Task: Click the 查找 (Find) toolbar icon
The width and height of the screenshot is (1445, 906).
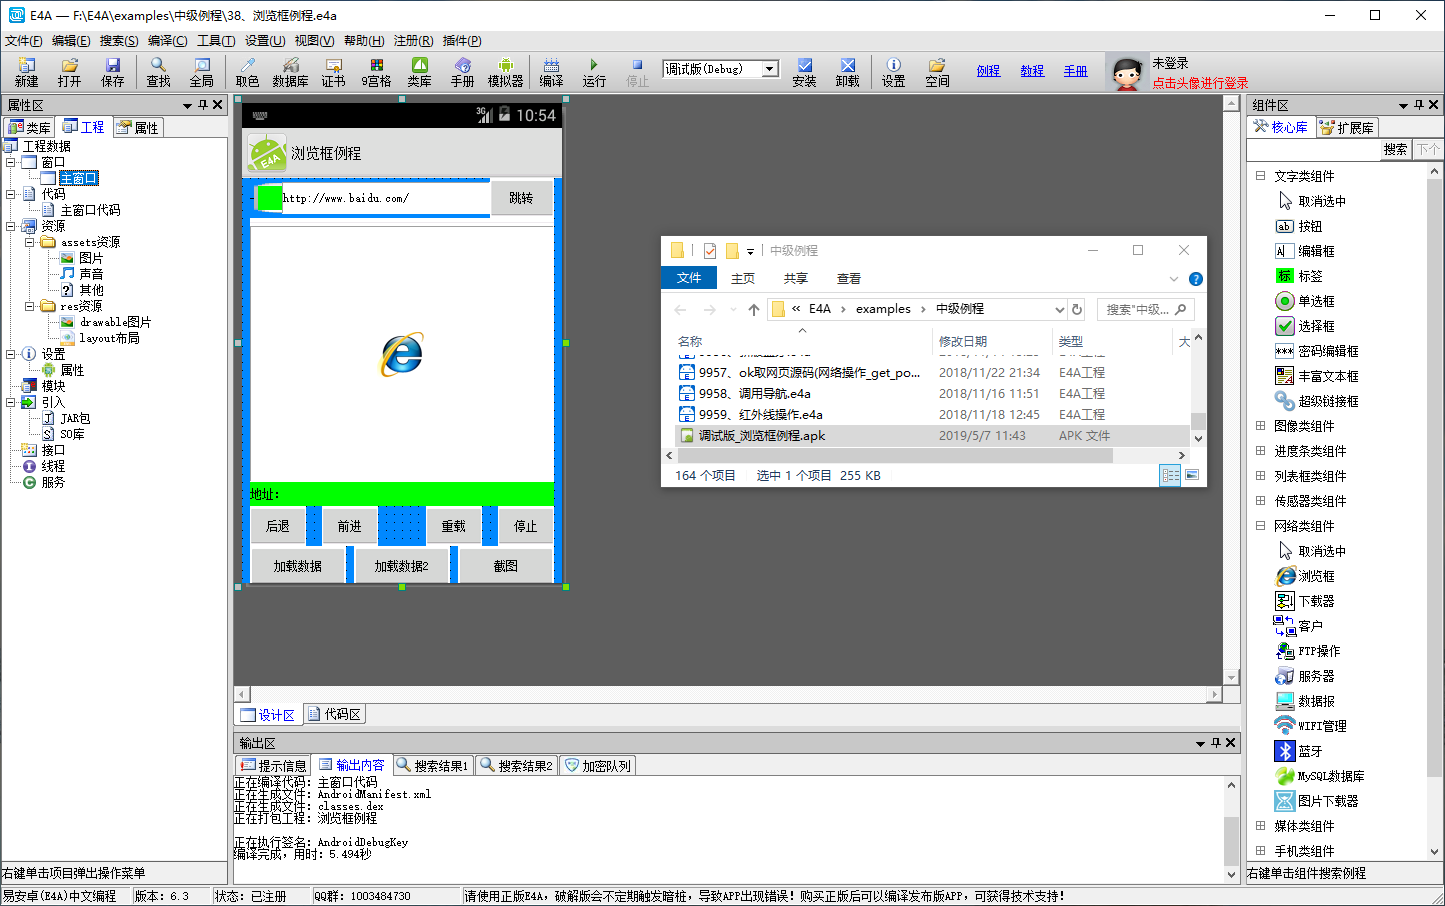Action: click(x=158, y=72)
